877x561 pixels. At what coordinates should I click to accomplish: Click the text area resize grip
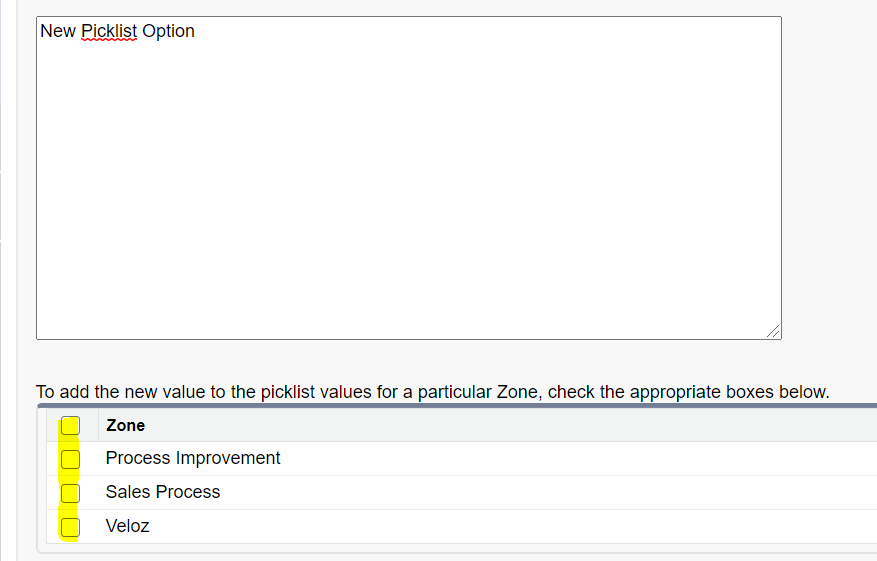point(773,331)
